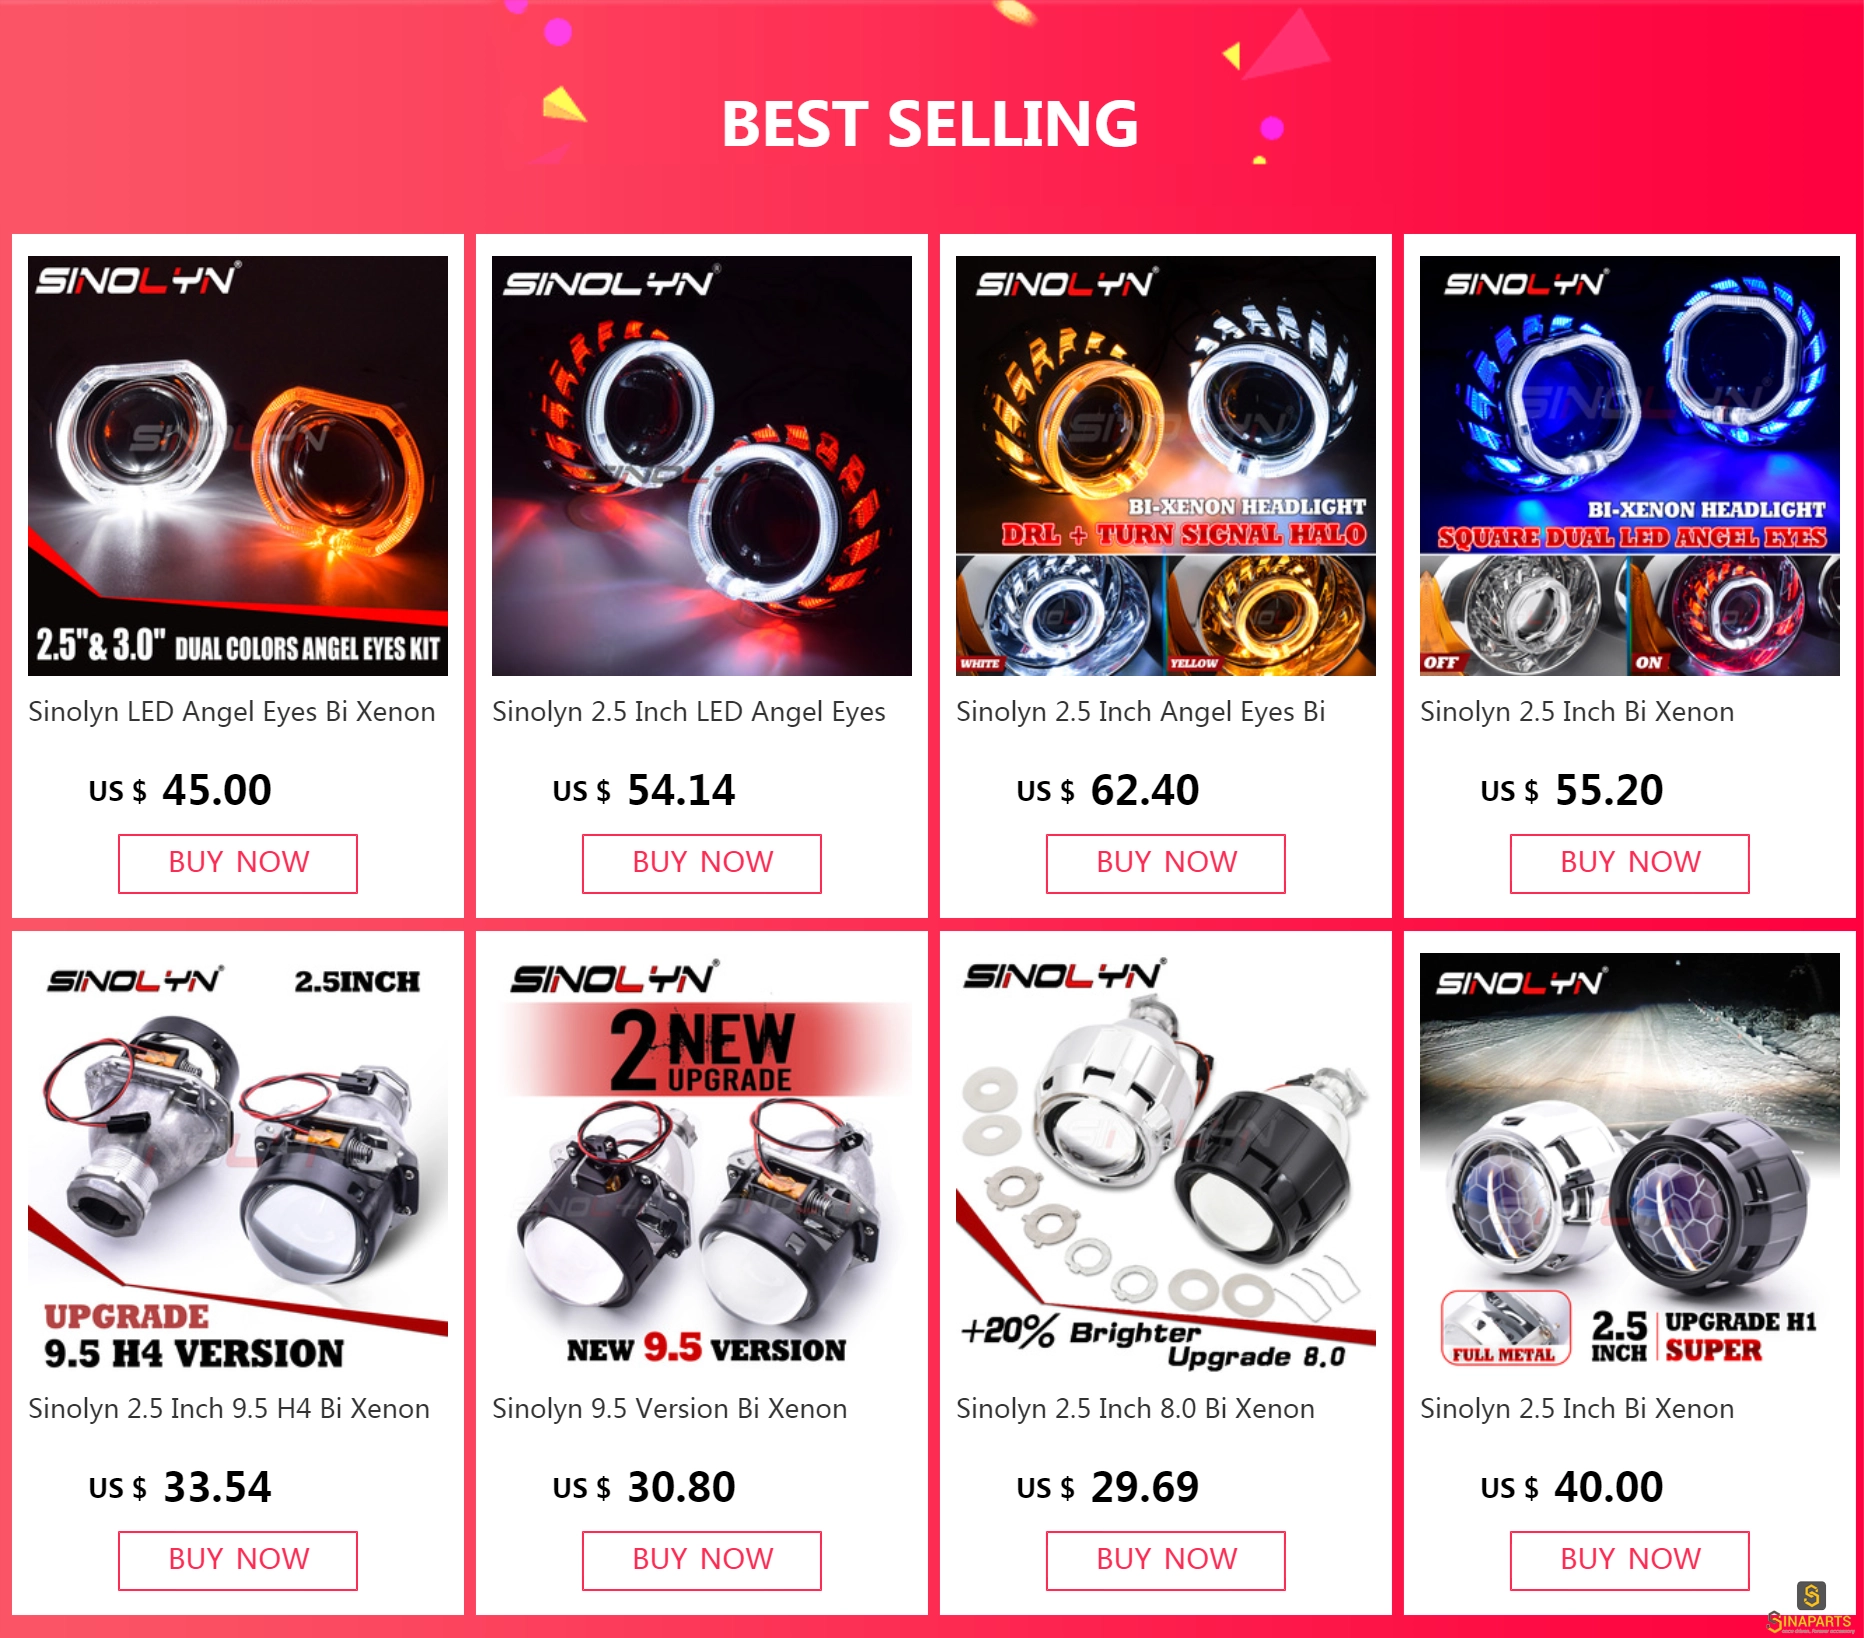Open the Upgrade H1 Super full metal image
The width and height of the screenshot is (1864, 1638).
[1630, 1163]
